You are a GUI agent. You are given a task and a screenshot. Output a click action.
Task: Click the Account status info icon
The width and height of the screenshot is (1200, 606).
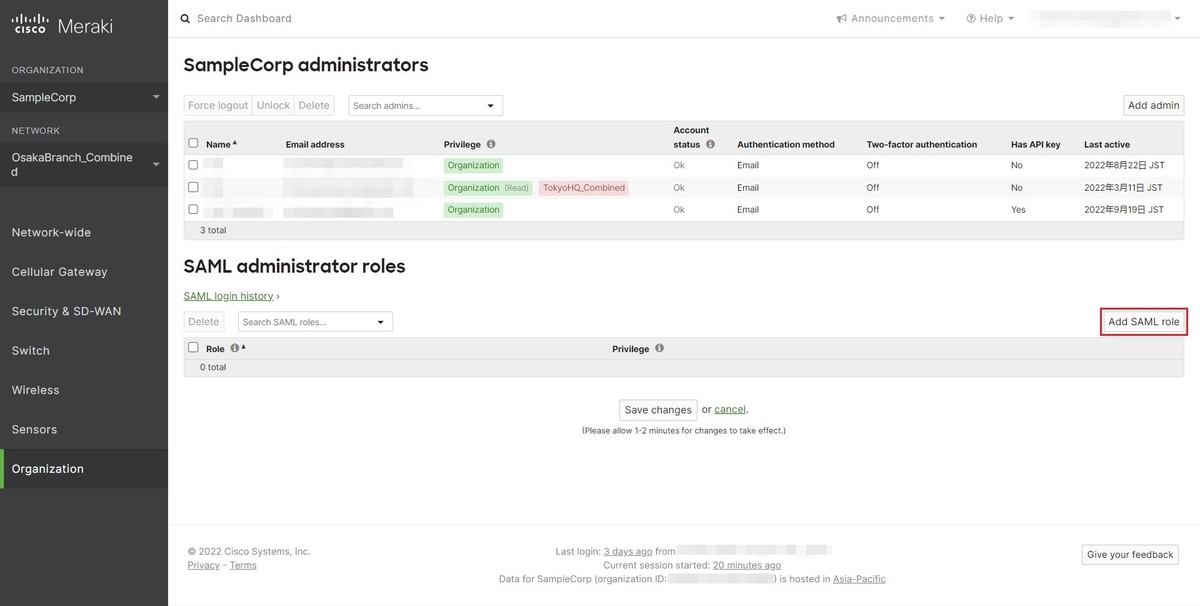click(710, 144)
